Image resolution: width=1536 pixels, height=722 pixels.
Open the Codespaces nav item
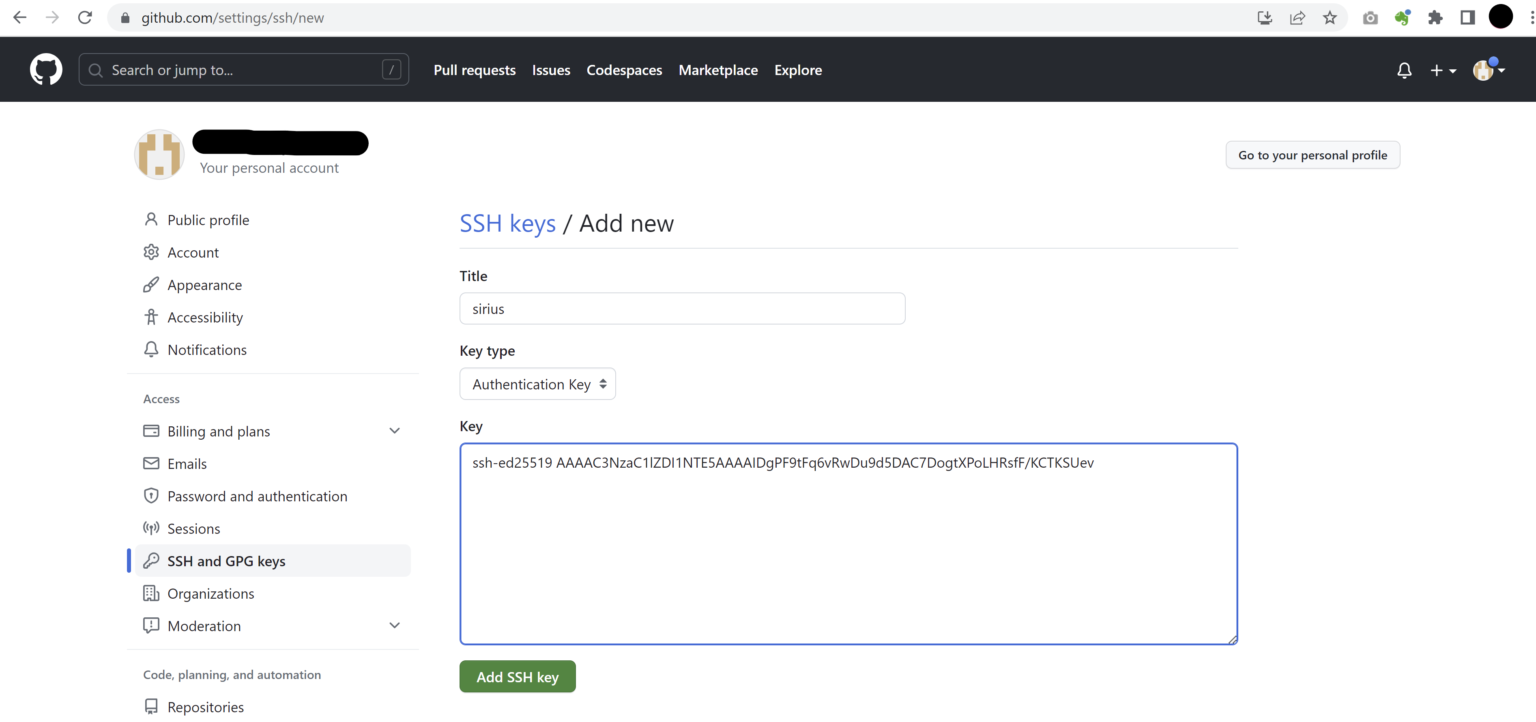click(x=624, y=70)
